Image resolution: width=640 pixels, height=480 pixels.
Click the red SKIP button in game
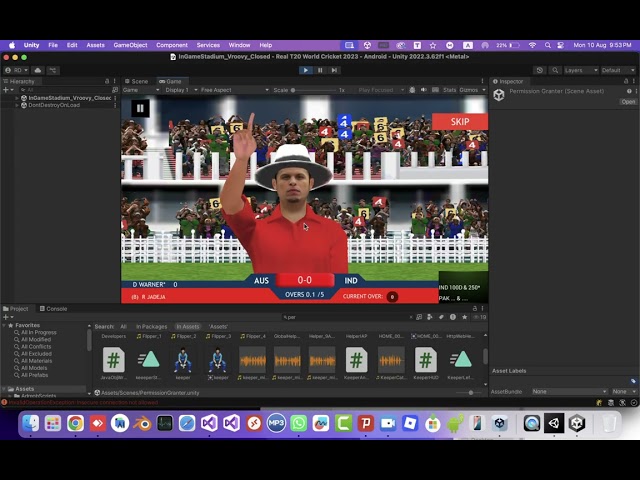(460, 122)
